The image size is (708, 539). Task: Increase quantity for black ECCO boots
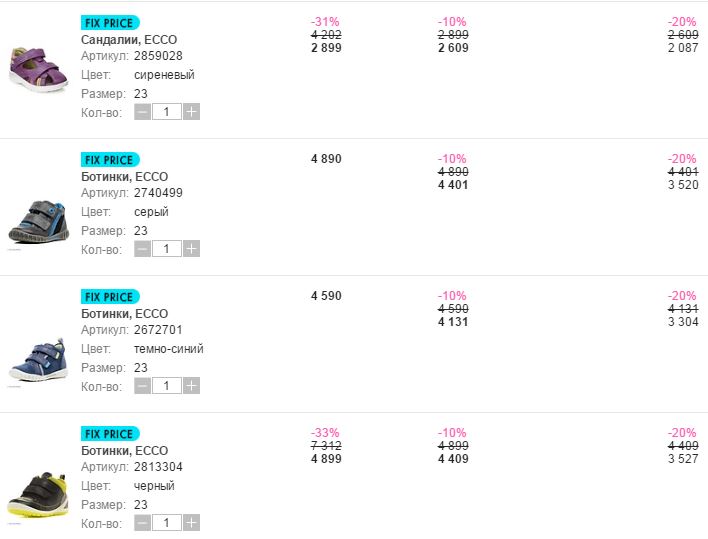(x=192, y=523)
